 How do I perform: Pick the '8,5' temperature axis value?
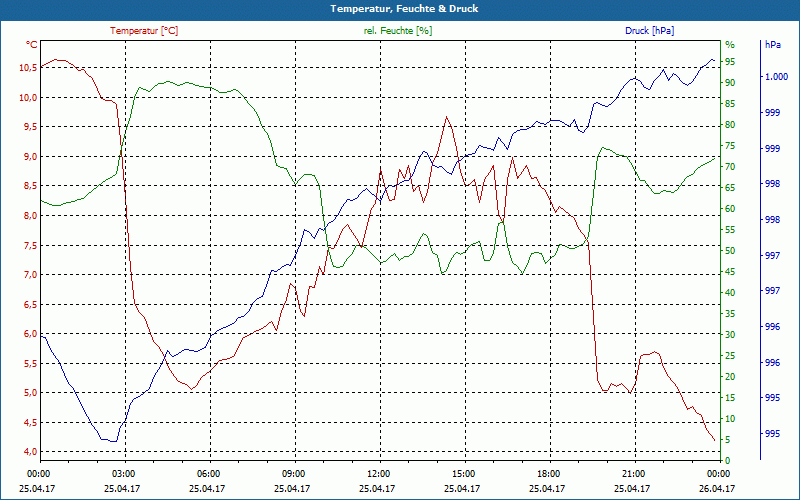pos(31,186)
